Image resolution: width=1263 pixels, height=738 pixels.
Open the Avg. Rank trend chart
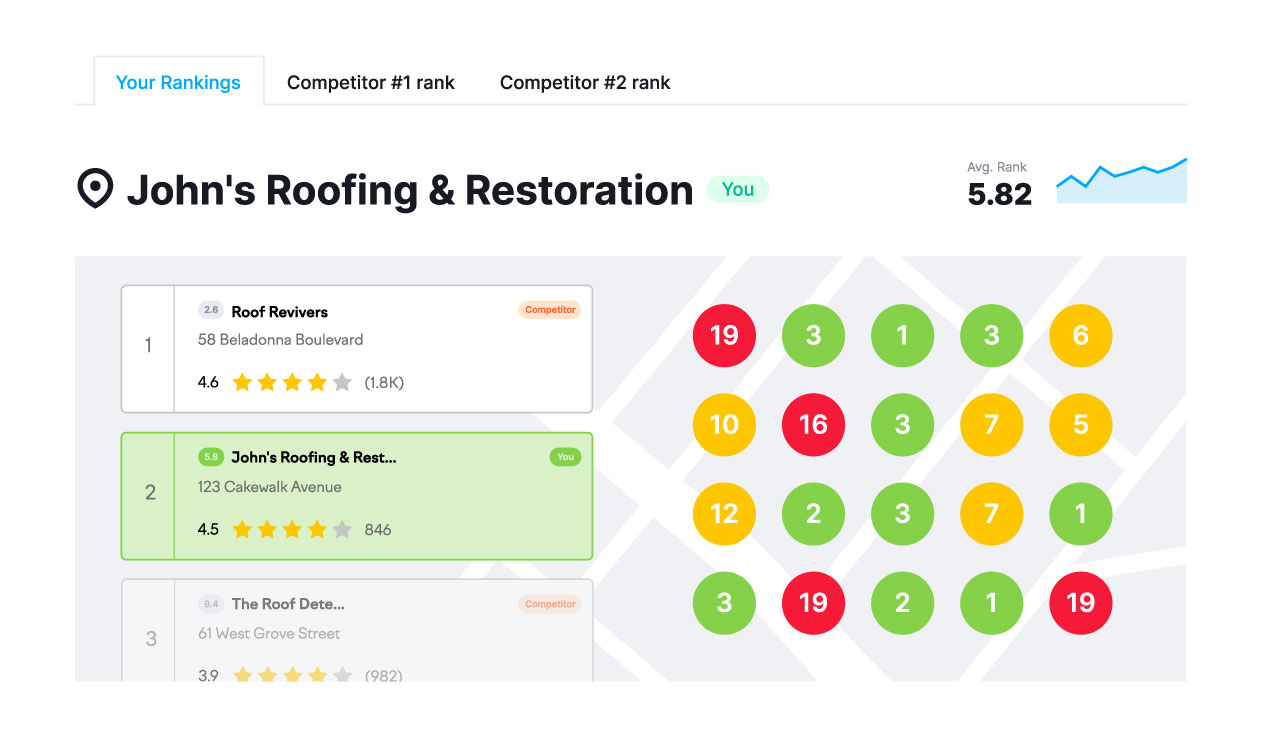1121,181
